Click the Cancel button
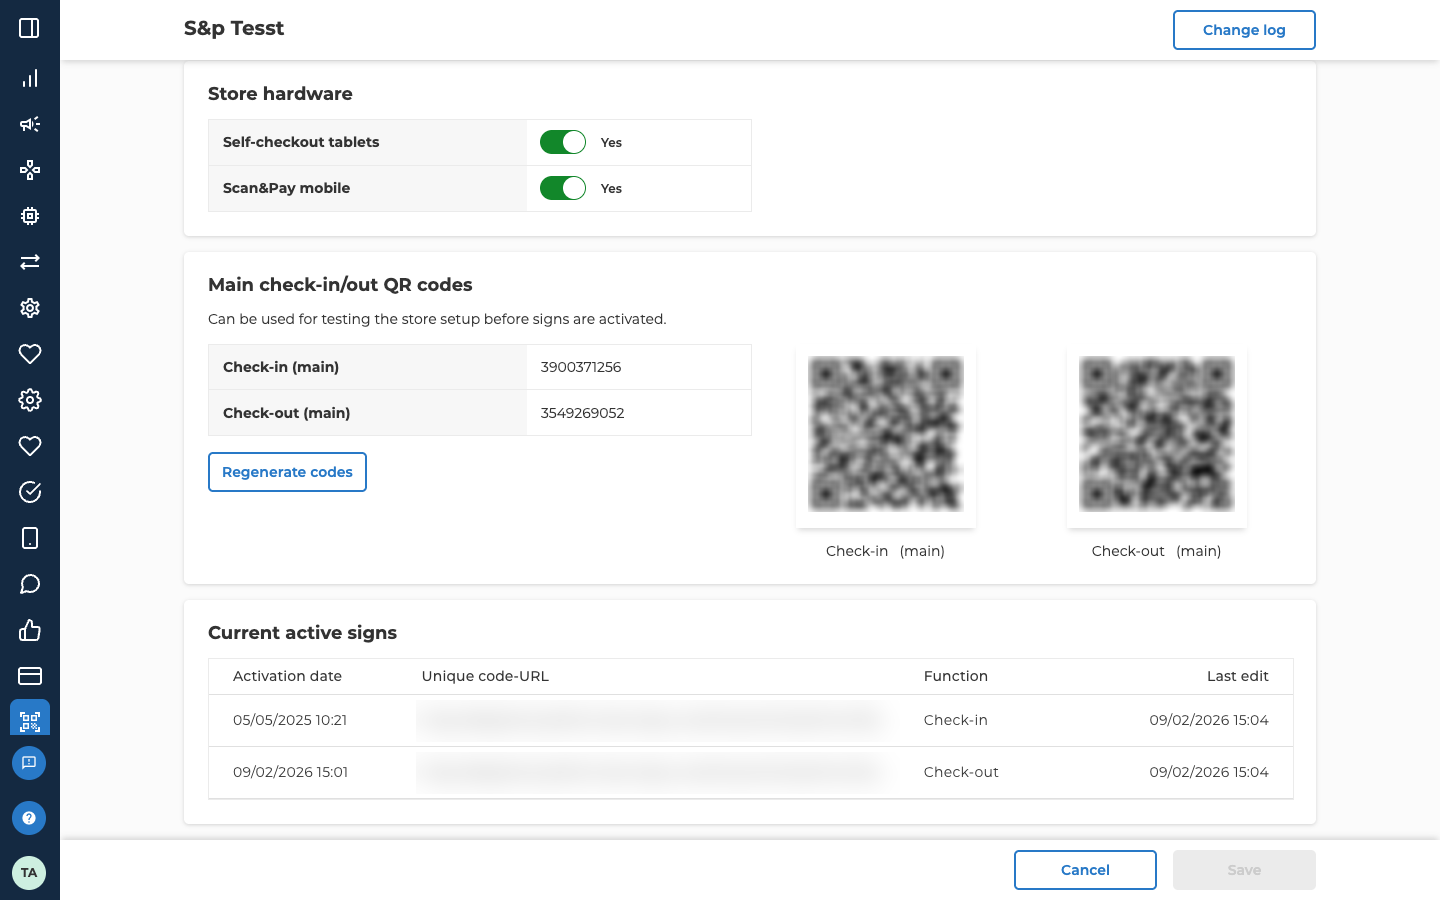Image resolution: width=1440 pixels, height=900 pixels. (1085, 870)
